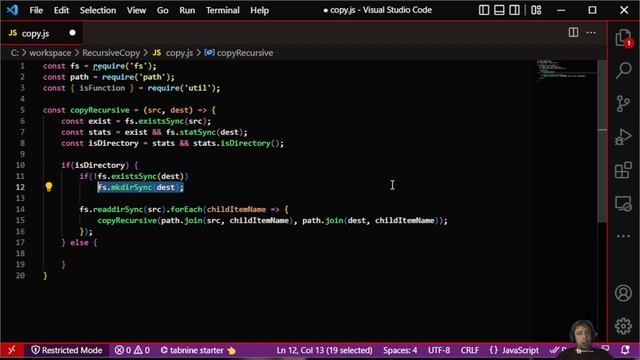The image size is (640, 360).
Task: Open the Extensions view icon
Action: [623, 170]
